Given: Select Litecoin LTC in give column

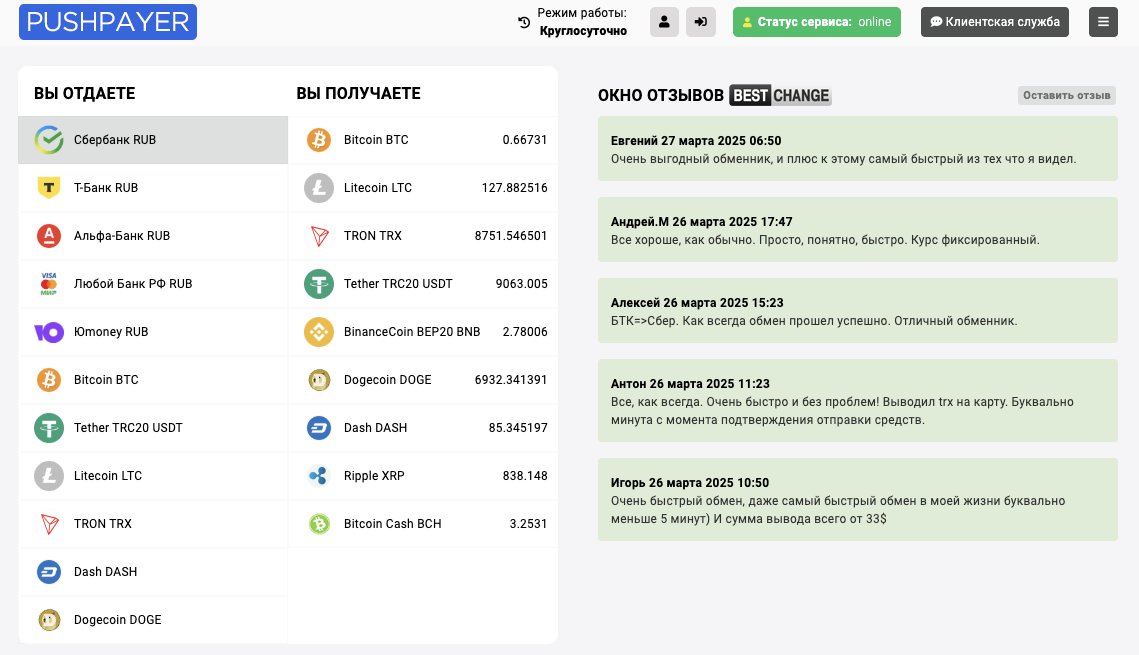Looking at the screenshot, I should (x=153, y=476).
